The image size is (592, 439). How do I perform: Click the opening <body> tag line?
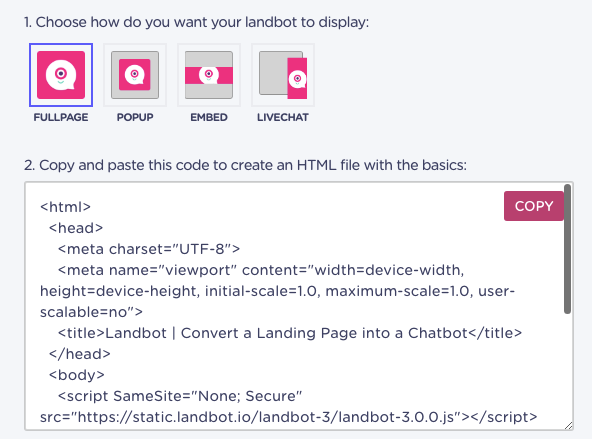(x=77, y=375)
